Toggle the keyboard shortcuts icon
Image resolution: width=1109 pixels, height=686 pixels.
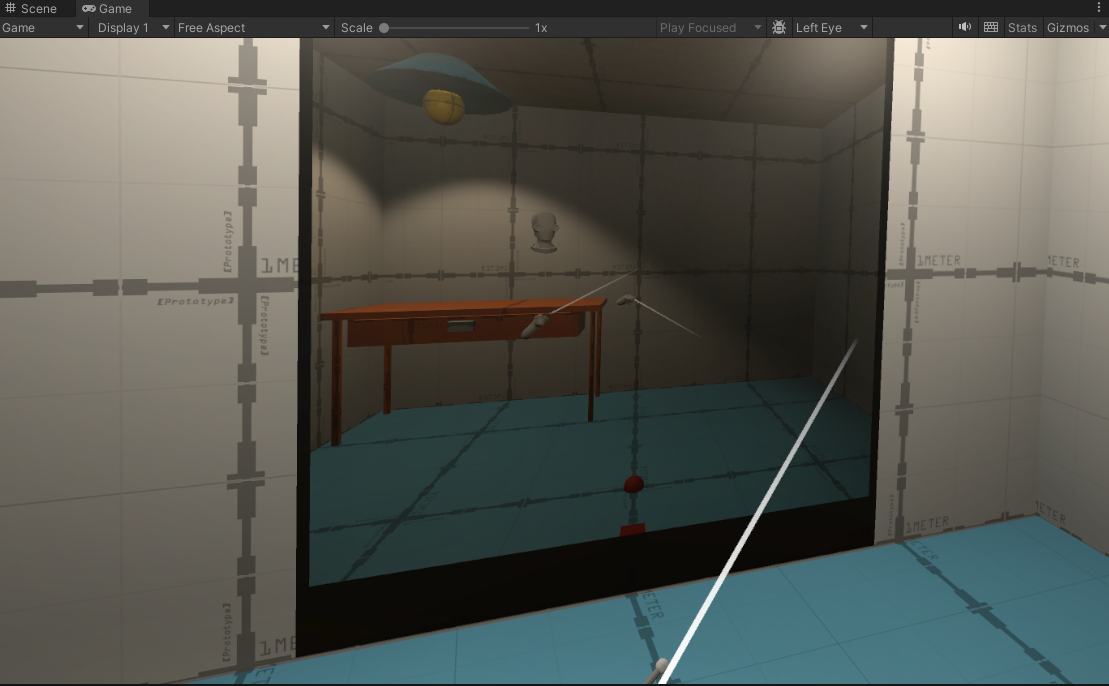(x=991, y=28)
